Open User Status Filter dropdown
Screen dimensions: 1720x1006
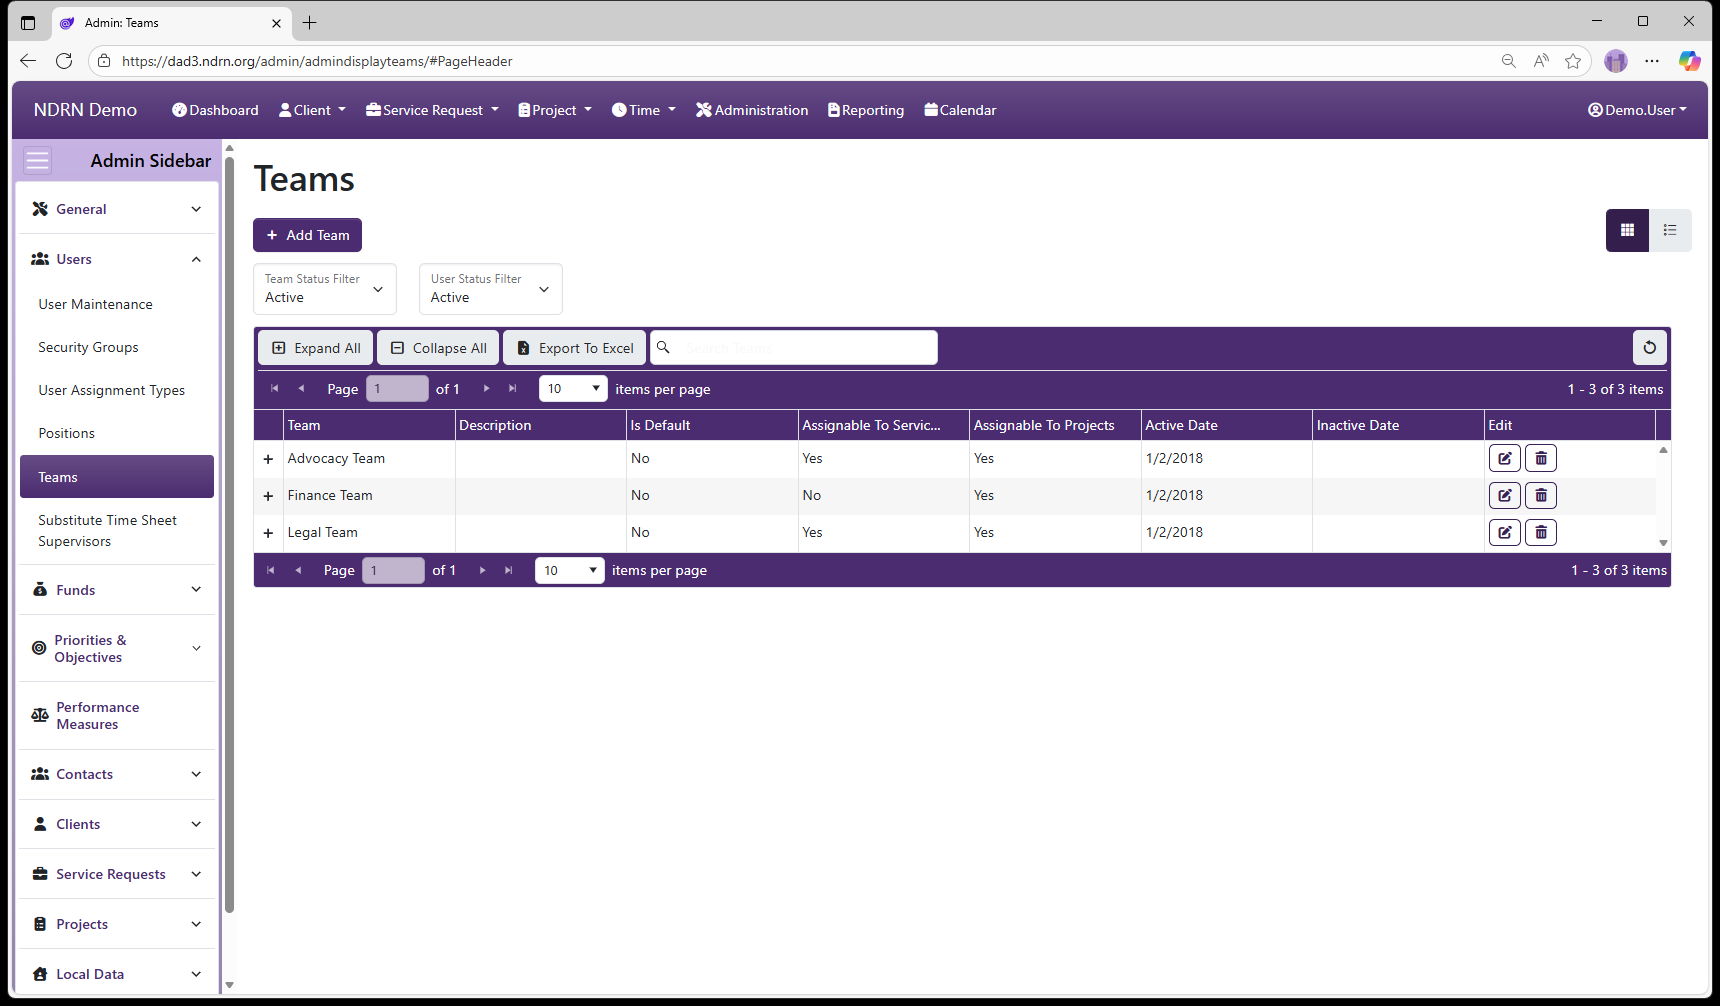pyautogui.click(x=491, y=289)
